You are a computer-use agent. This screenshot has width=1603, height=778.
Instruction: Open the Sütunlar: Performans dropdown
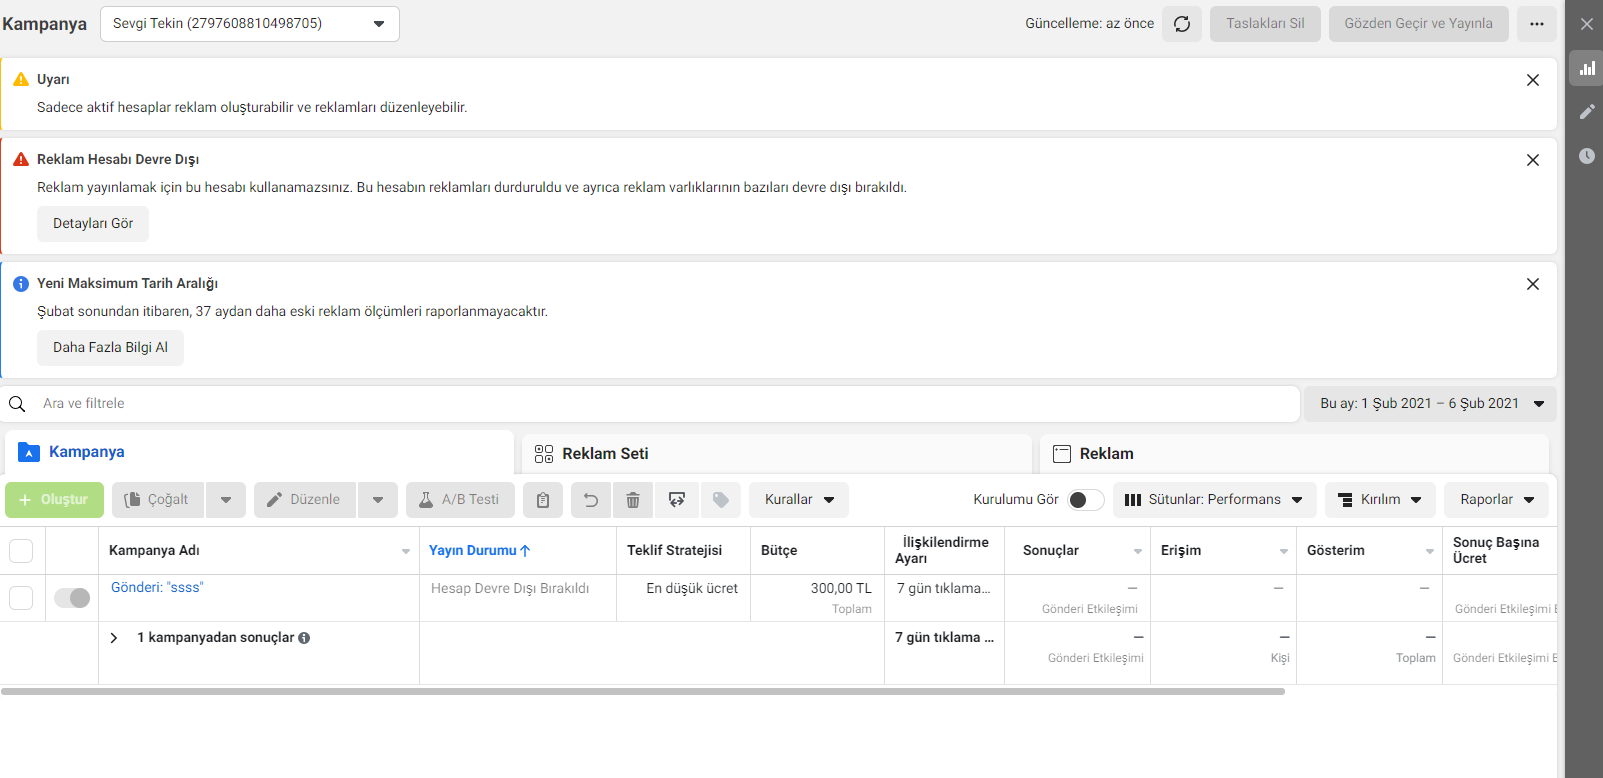pyautogui.click(x=1214, y=500)
